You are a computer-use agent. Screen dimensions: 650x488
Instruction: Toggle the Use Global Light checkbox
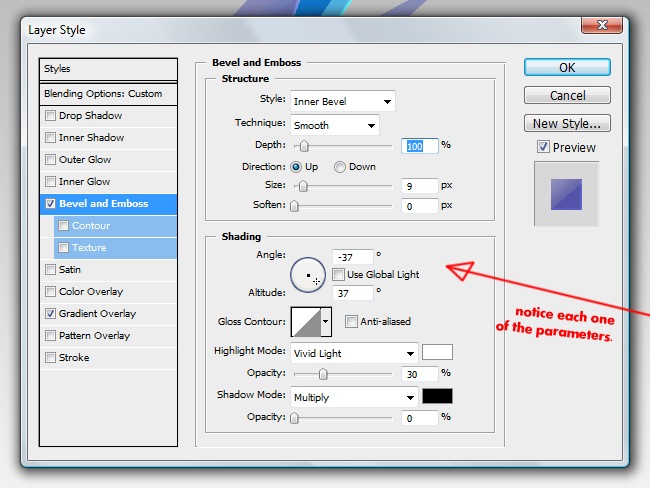pos(339,274)
